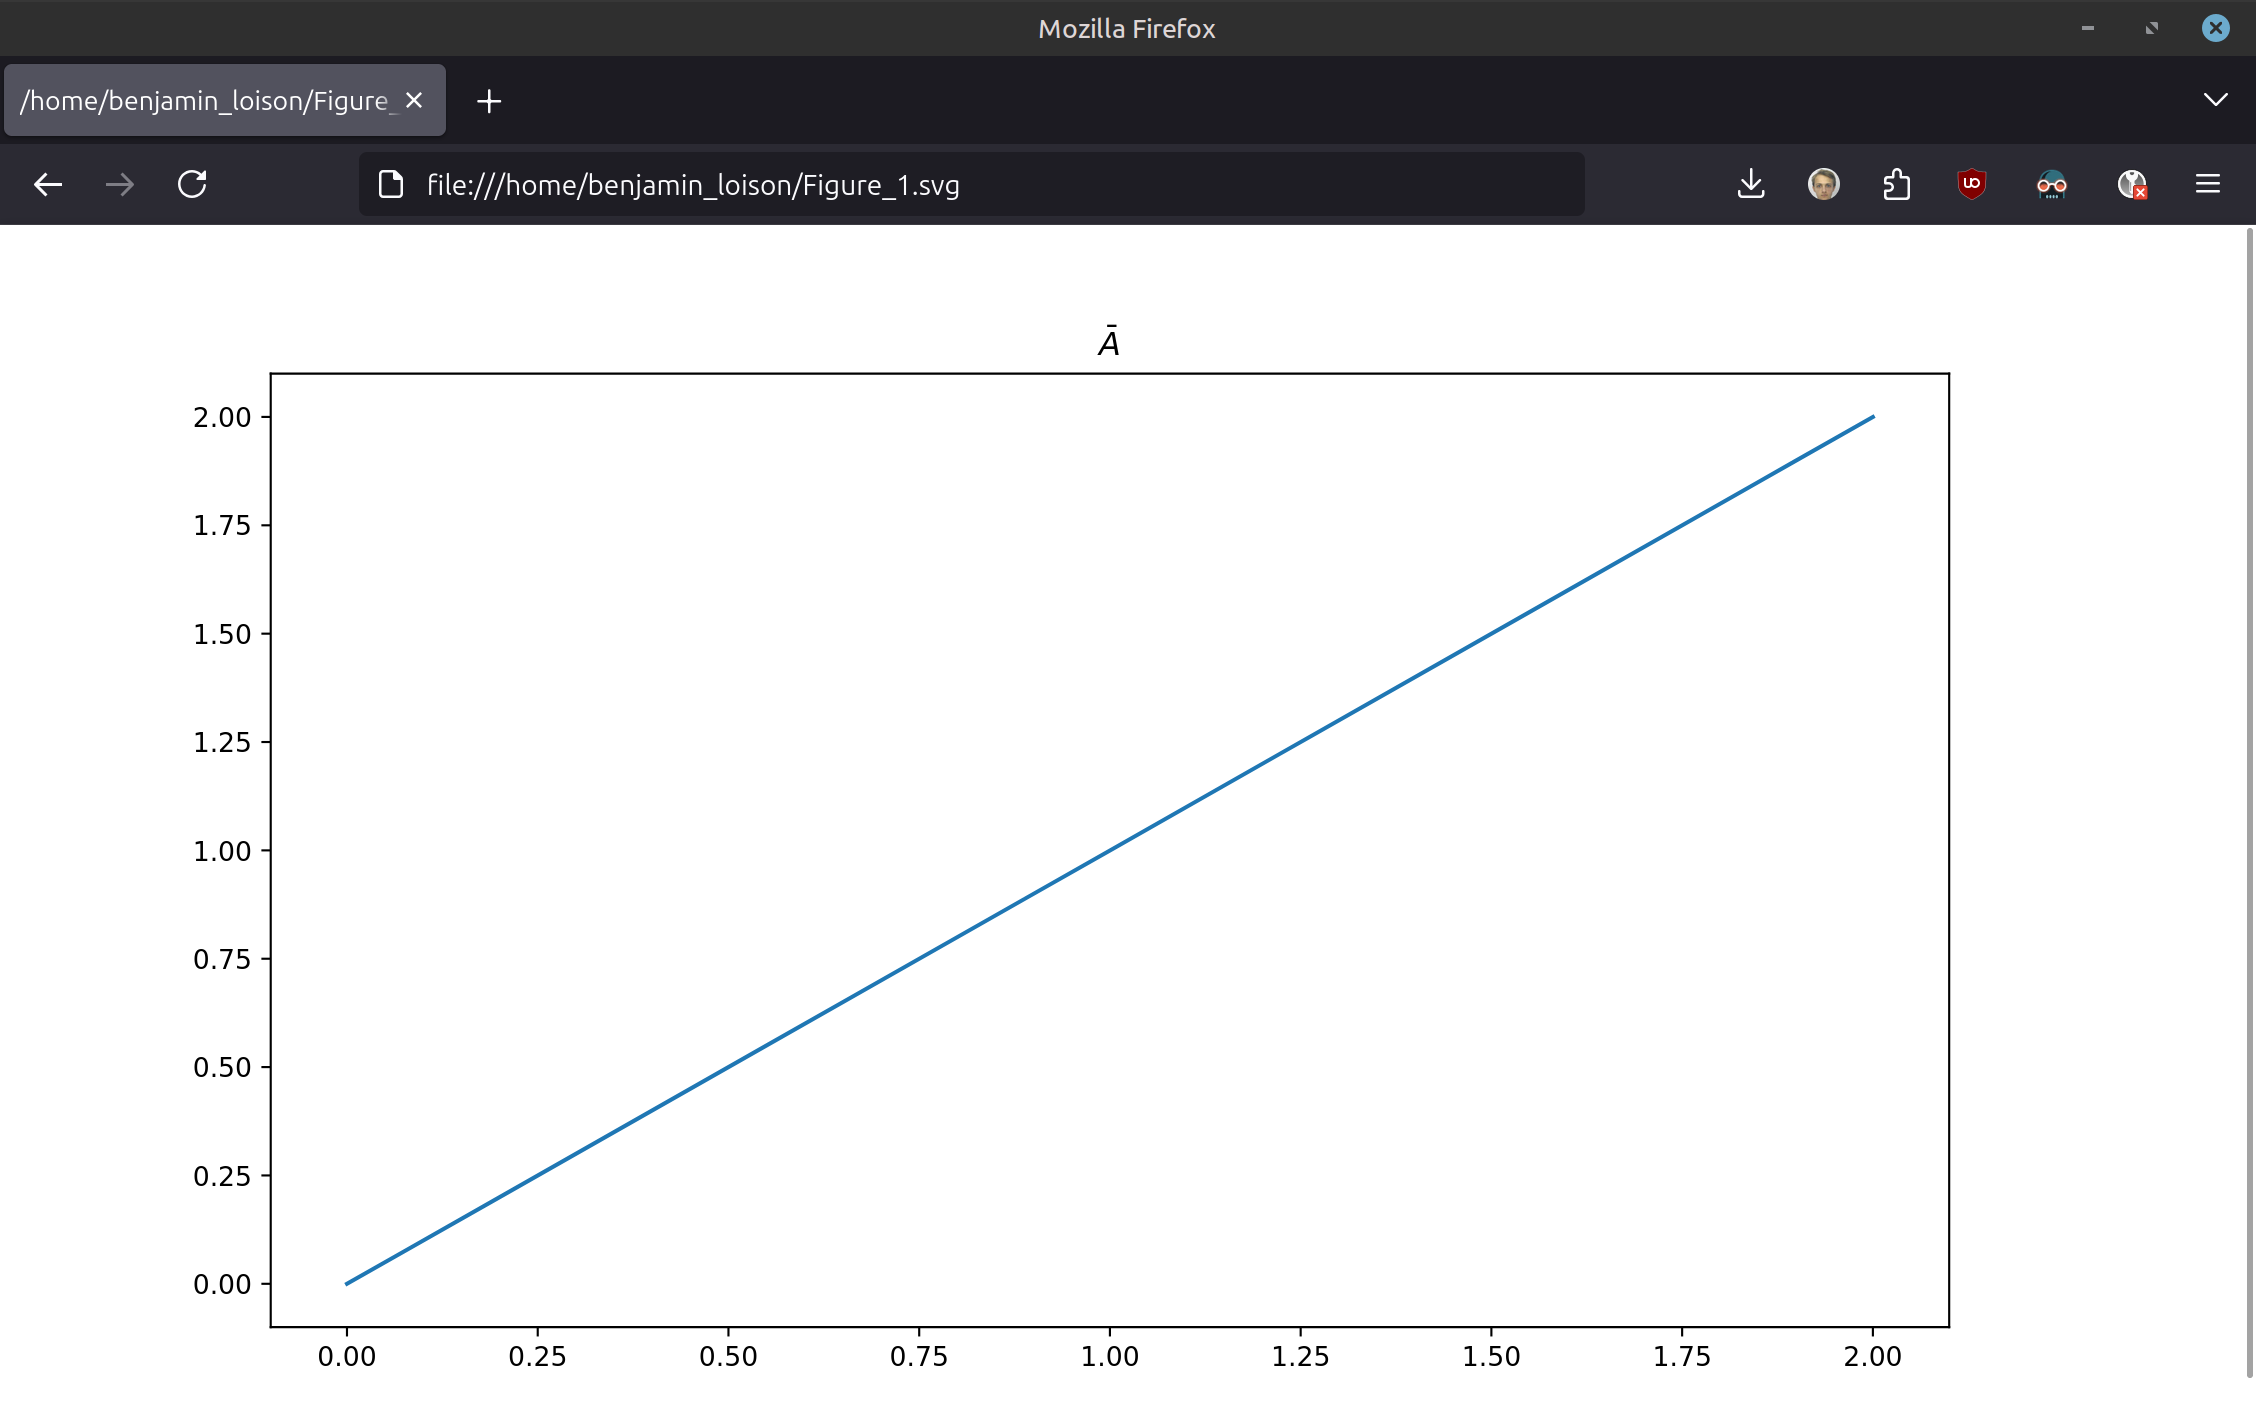Screen dimensions: 2256x1424
Task: Go back to the previous page
Action: point(48,184)
